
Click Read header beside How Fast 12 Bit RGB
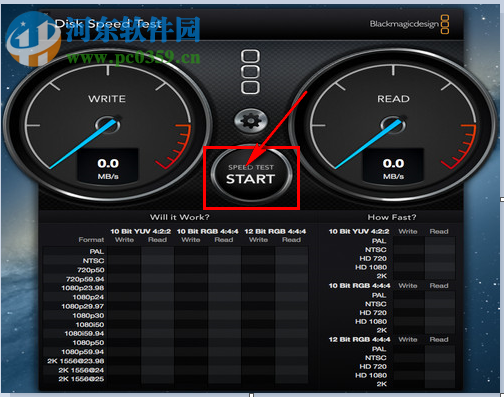439,339
